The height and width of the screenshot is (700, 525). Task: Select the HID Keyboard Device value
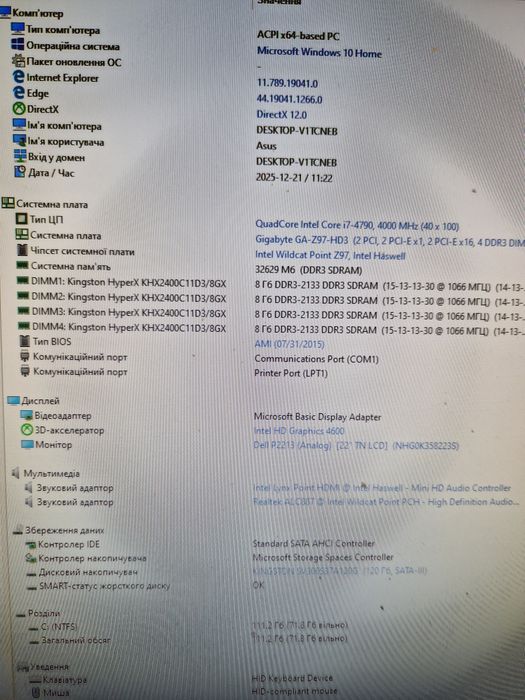(x=292, y=678)
